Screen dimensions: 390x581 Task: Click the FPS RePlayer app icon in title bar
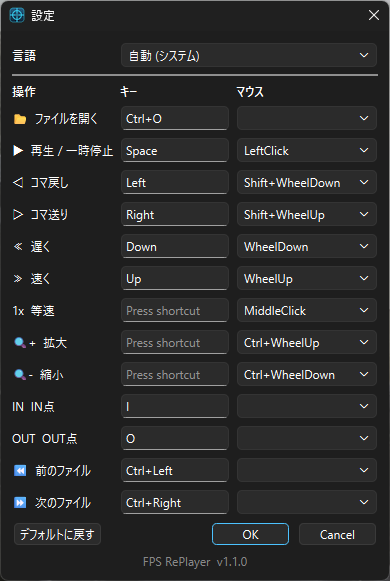[x=17, y=16]
